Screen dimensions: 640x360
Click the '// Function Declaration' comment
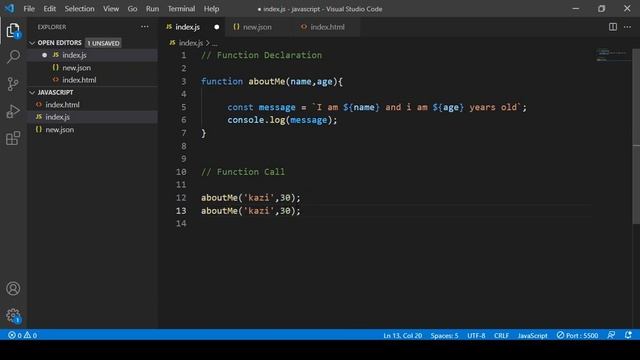tap(261, 55)
